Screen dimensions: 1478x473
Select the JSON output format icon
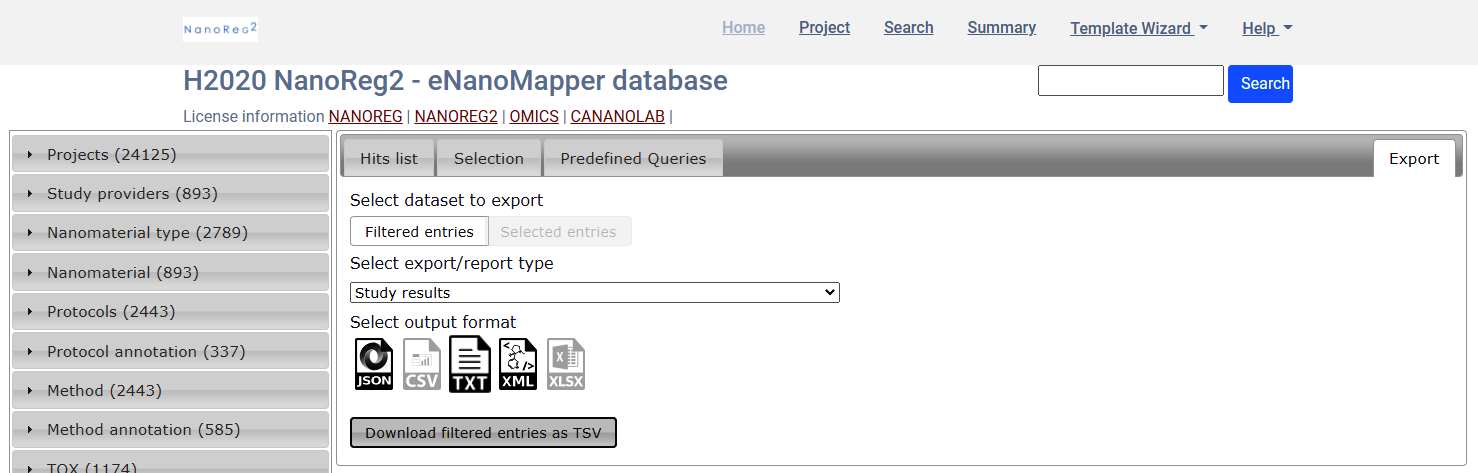[374, 364]
